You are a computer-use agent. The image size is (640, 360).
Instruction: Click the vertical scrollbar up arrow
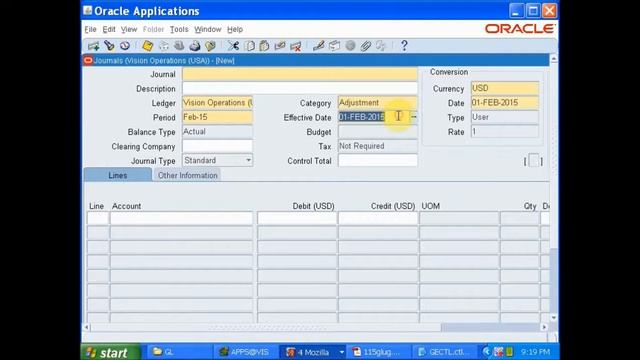[554, 59]
